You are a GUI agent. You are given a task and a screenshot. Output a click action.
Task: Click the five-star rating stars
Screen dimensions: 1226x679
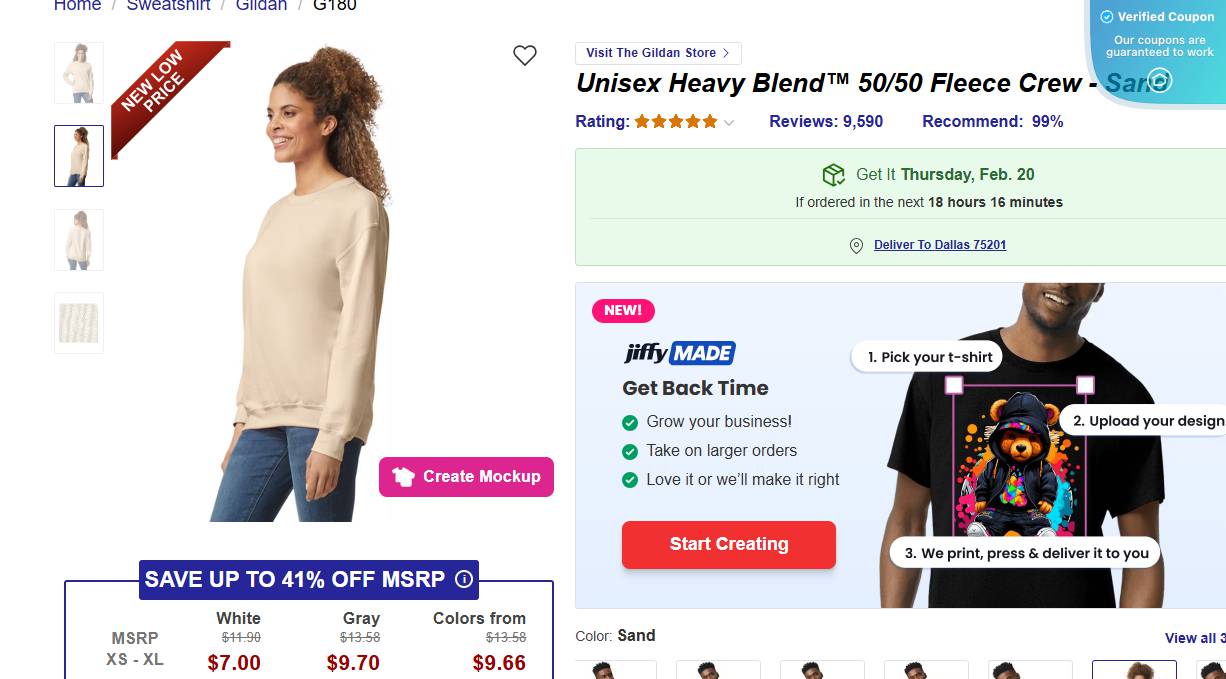coord(676,122)
